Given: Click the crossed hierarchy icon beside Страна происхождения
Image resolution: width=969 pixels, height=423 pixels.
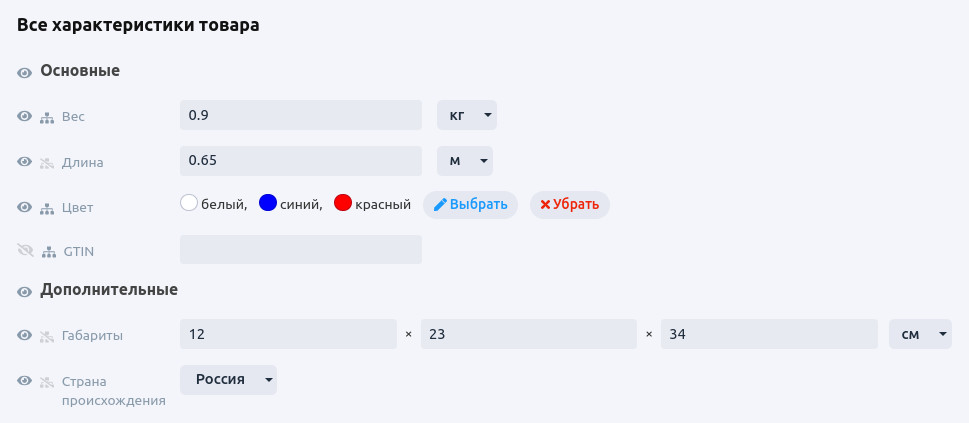Looking at the screenshot, I should pos(47,382).
